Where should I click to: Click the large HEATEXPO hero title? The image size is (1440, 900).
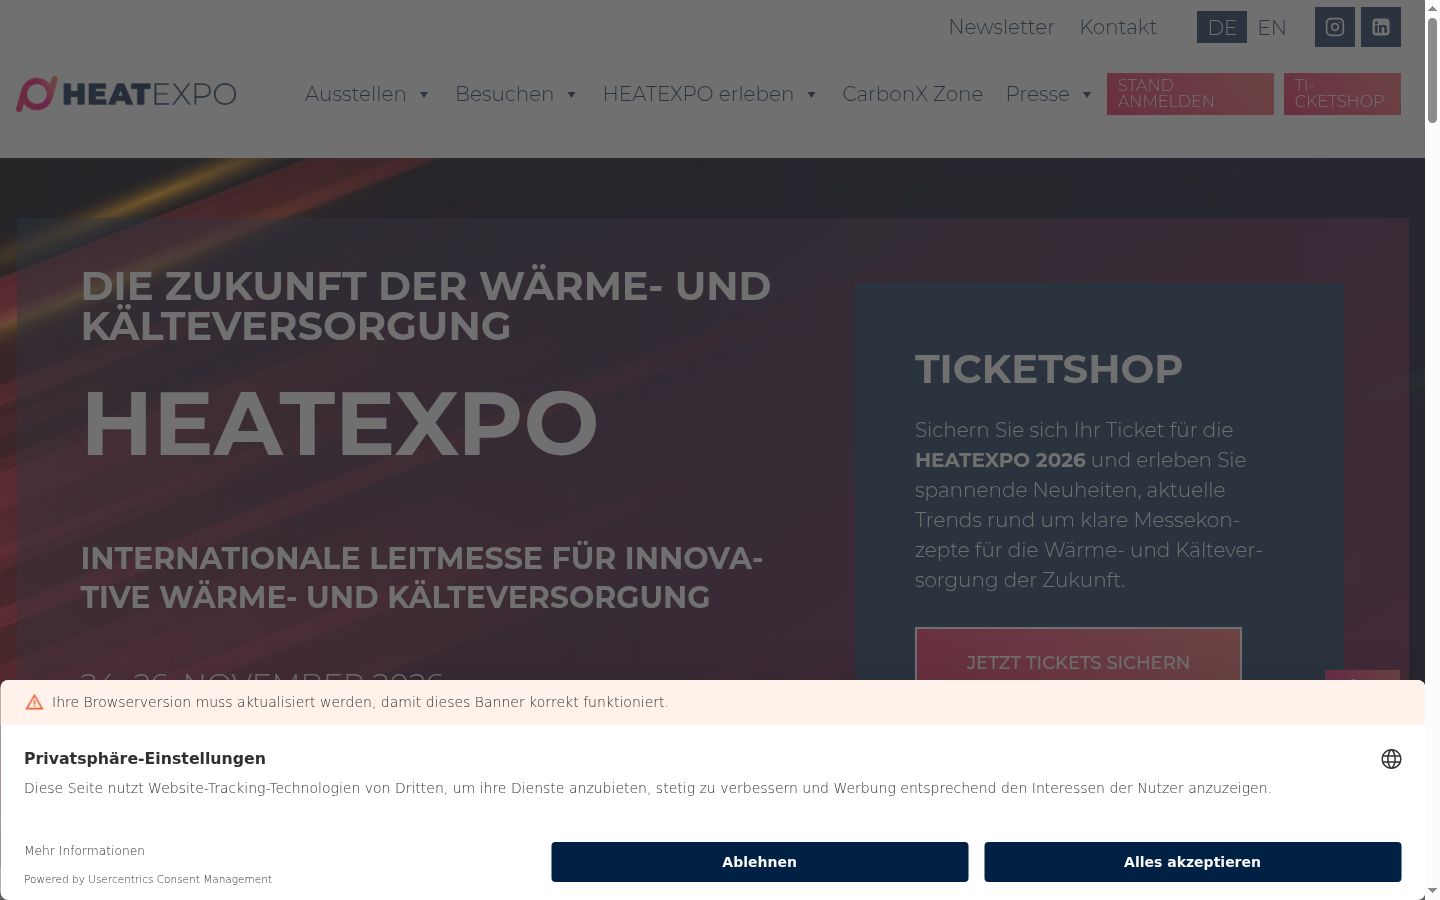pyautogui.click(x=339, y=423)
